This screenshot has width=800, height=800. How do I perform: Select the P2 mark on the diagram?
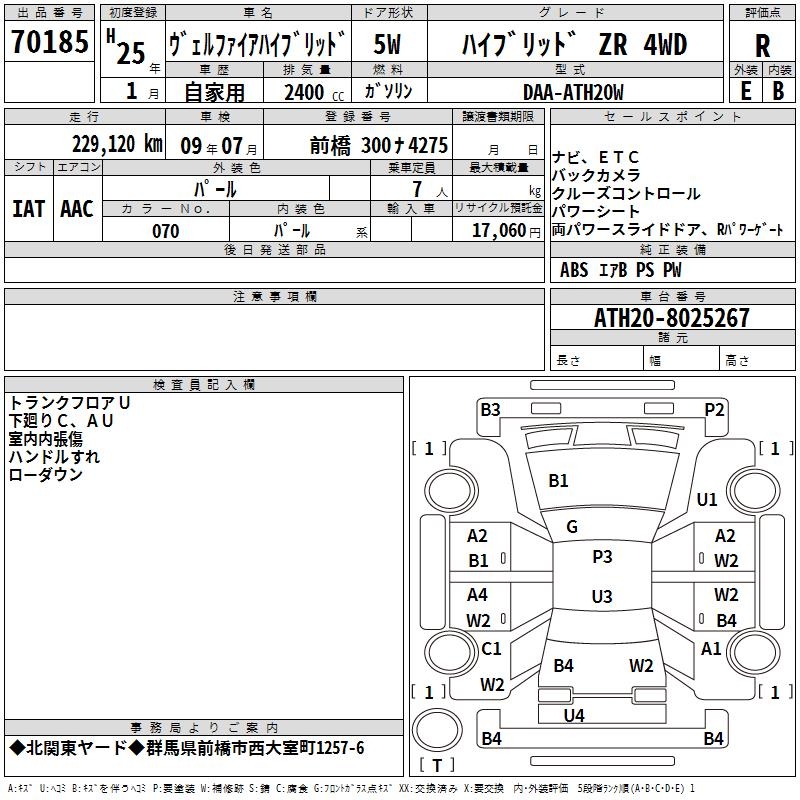click(714, 409)
